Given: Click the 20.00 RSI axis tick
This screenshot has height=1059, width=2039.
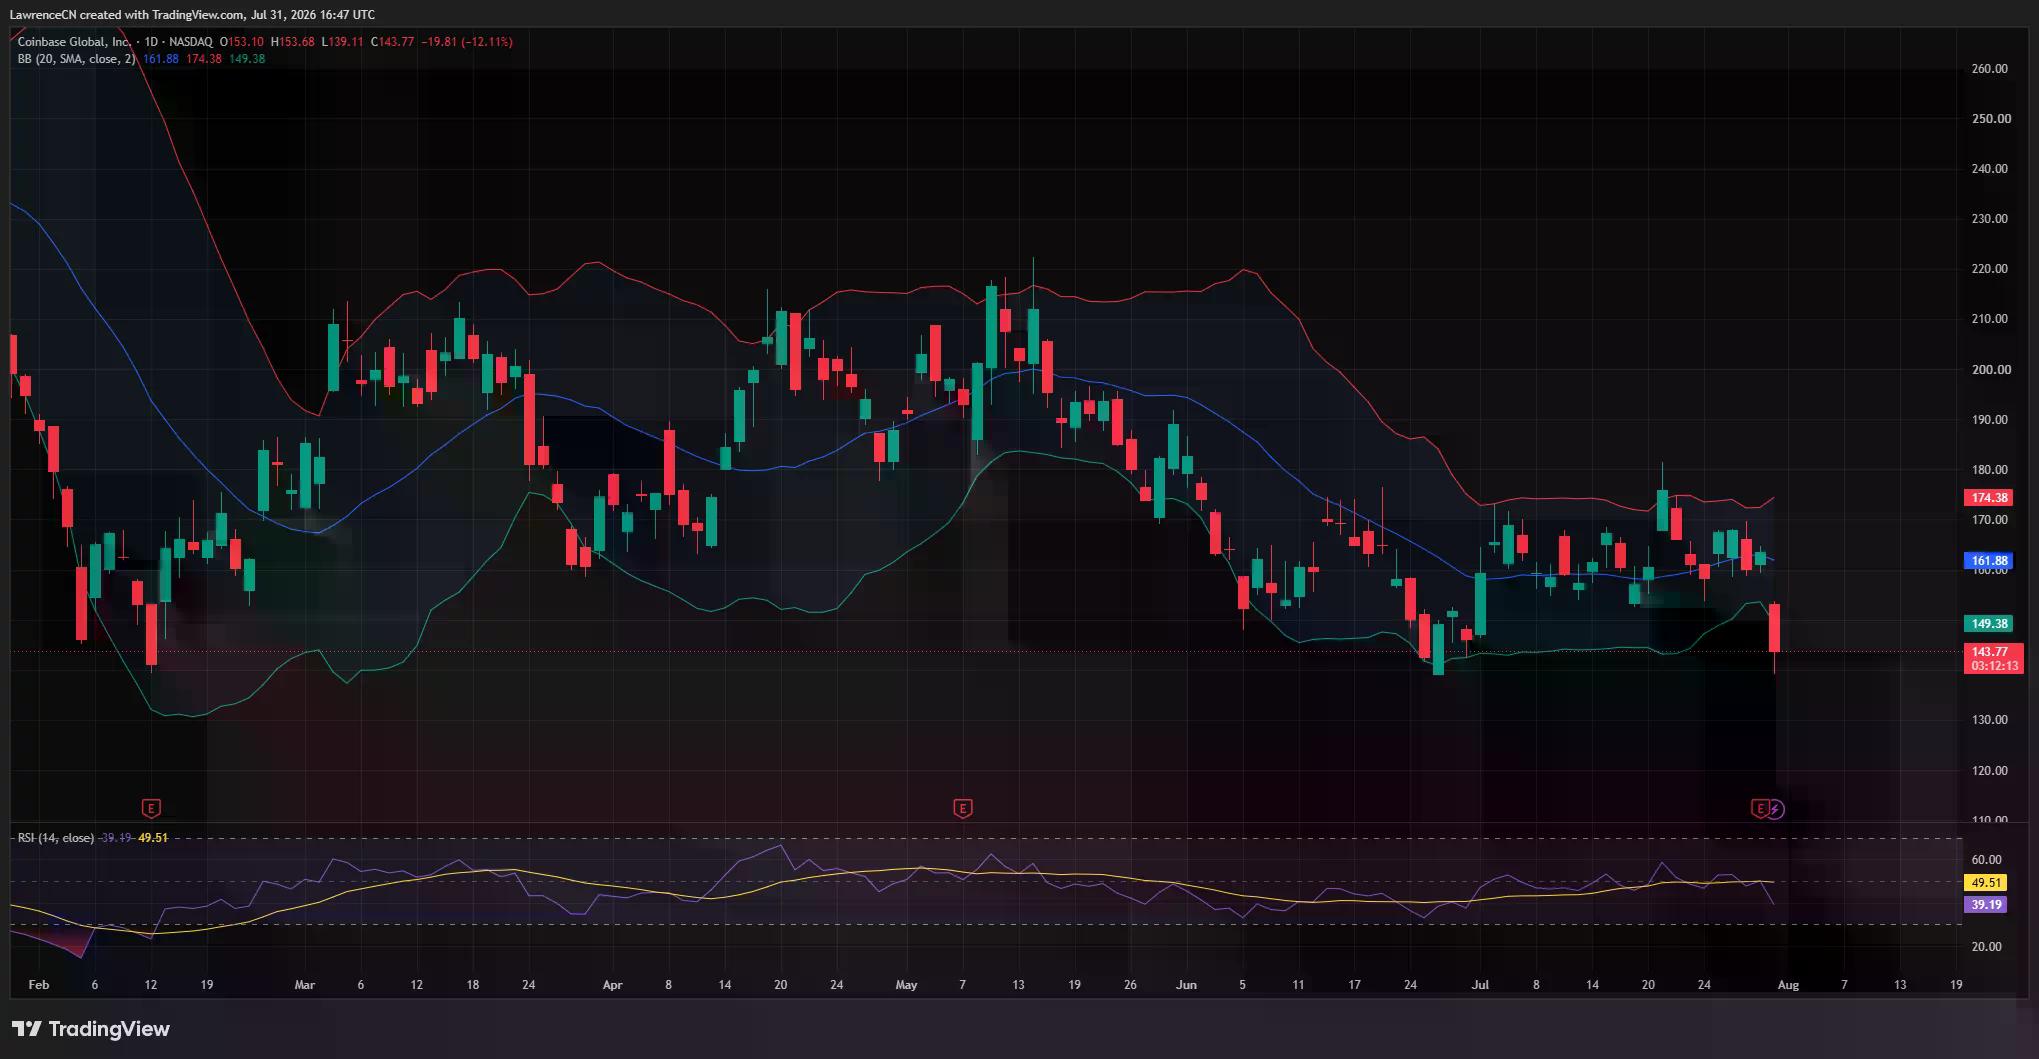Looking at the screenshot, I should tap(1986, 947).
